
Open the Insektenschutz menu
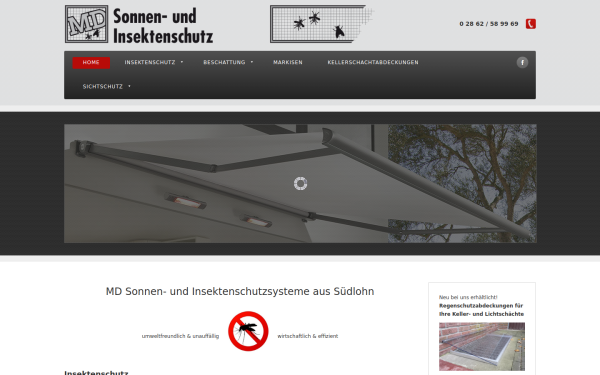150,62
